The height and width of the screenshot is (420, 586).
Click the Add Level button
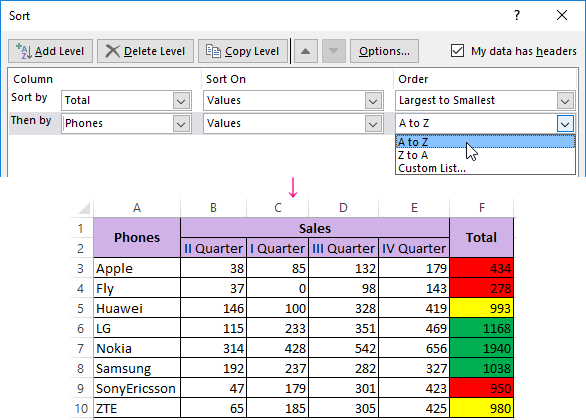tap(50, 51)
